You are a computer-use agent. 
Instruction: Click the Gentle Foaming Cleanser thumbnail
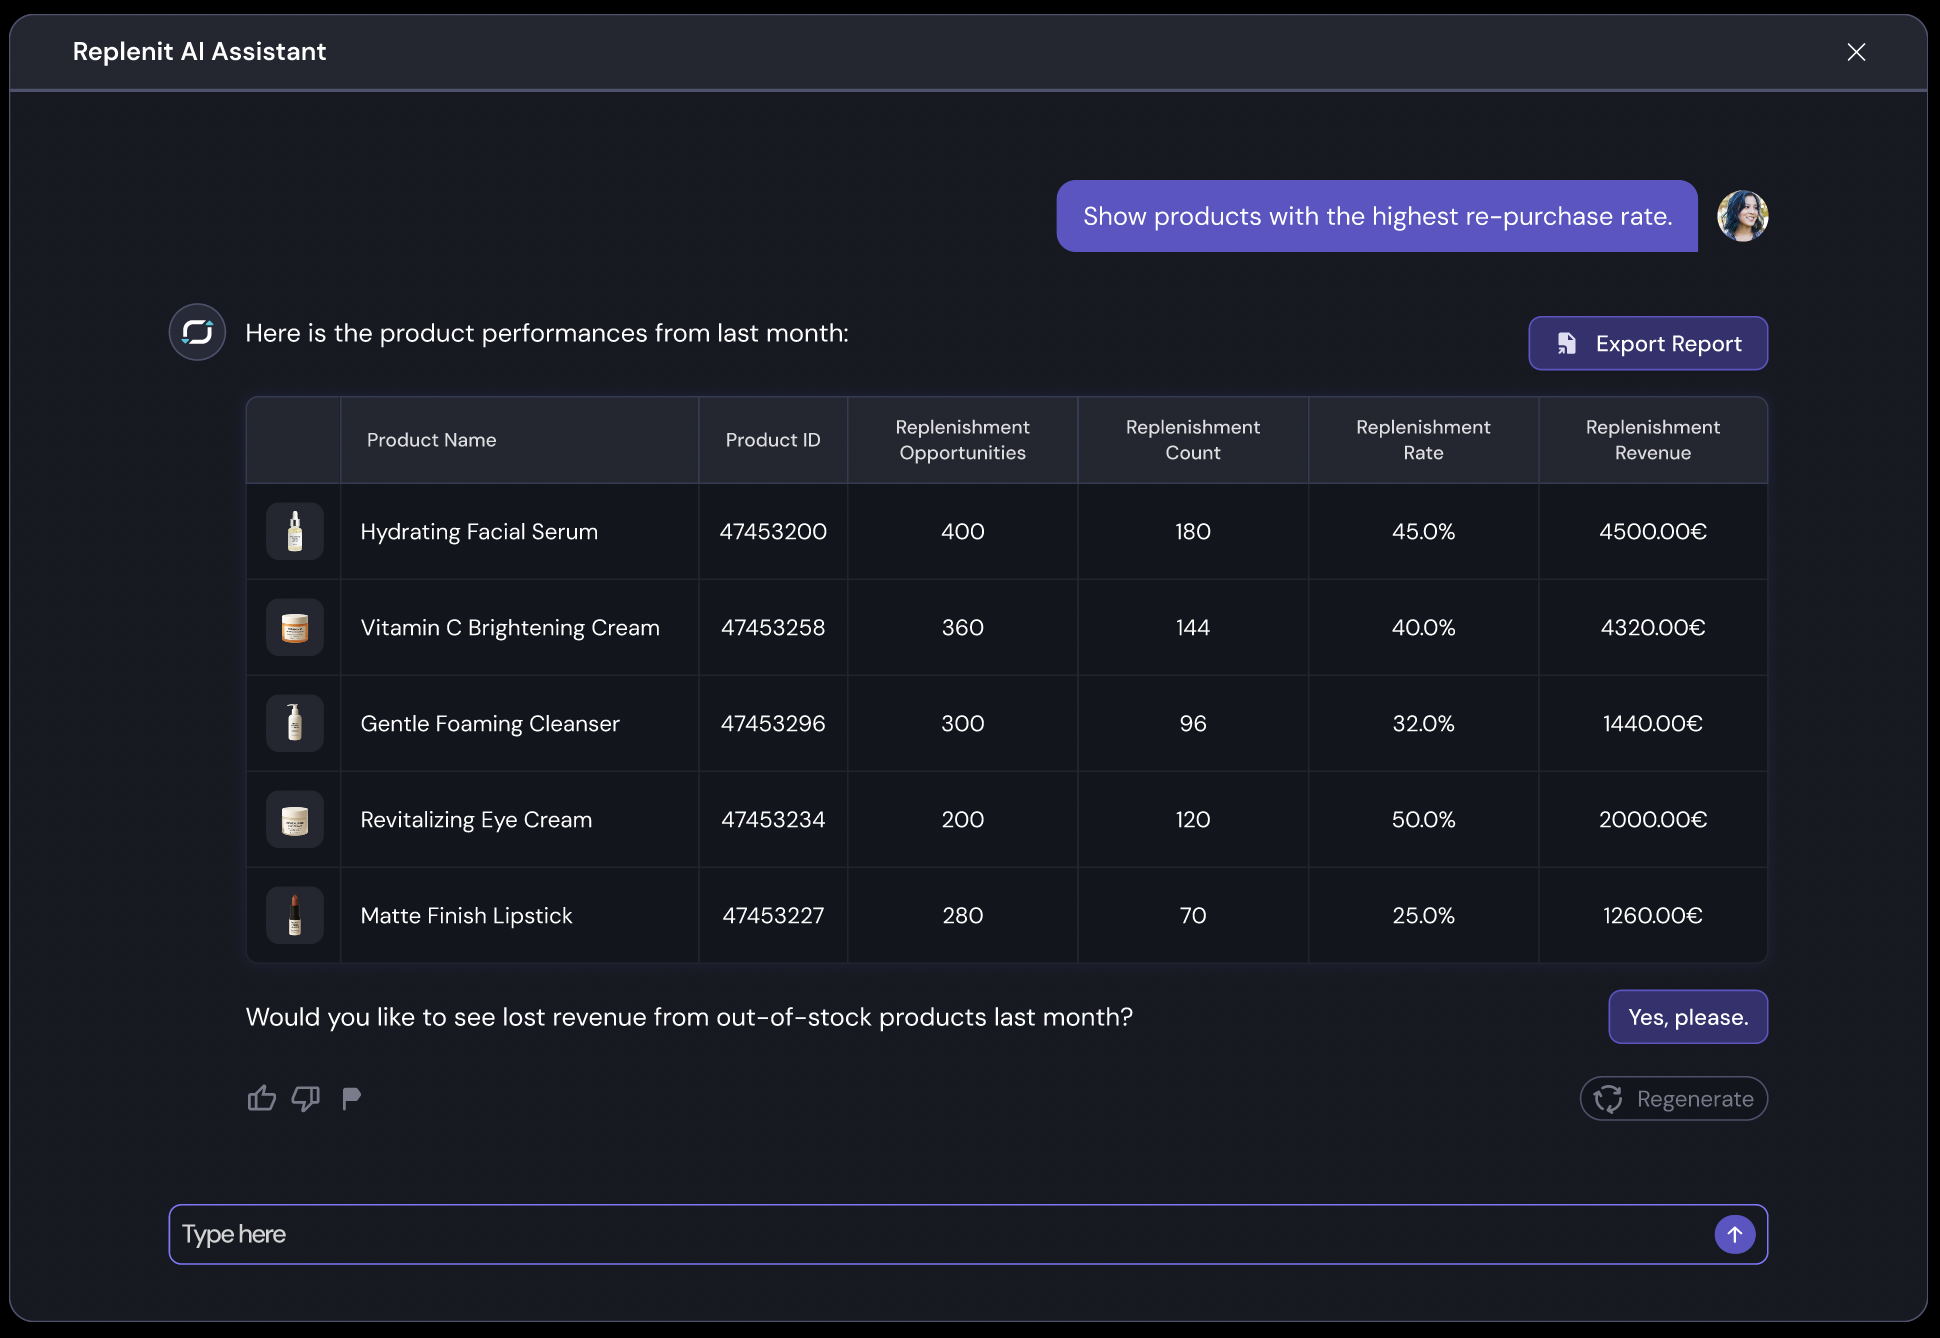coord(294,723)
